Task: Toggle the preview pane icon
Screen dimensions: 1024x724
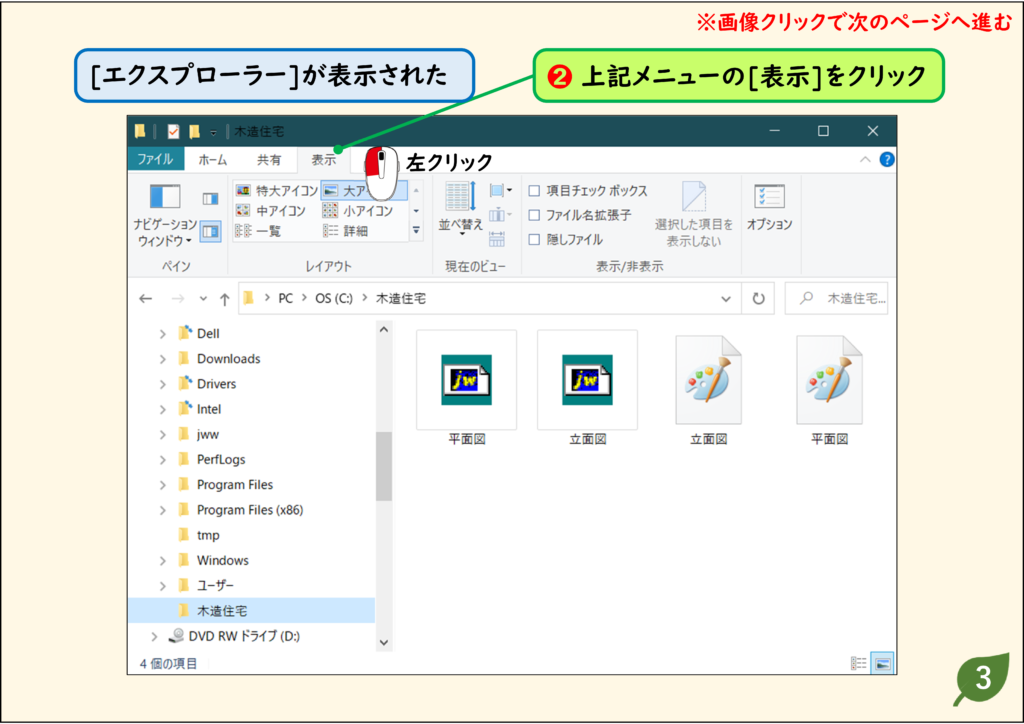Action: coord(210,198)
